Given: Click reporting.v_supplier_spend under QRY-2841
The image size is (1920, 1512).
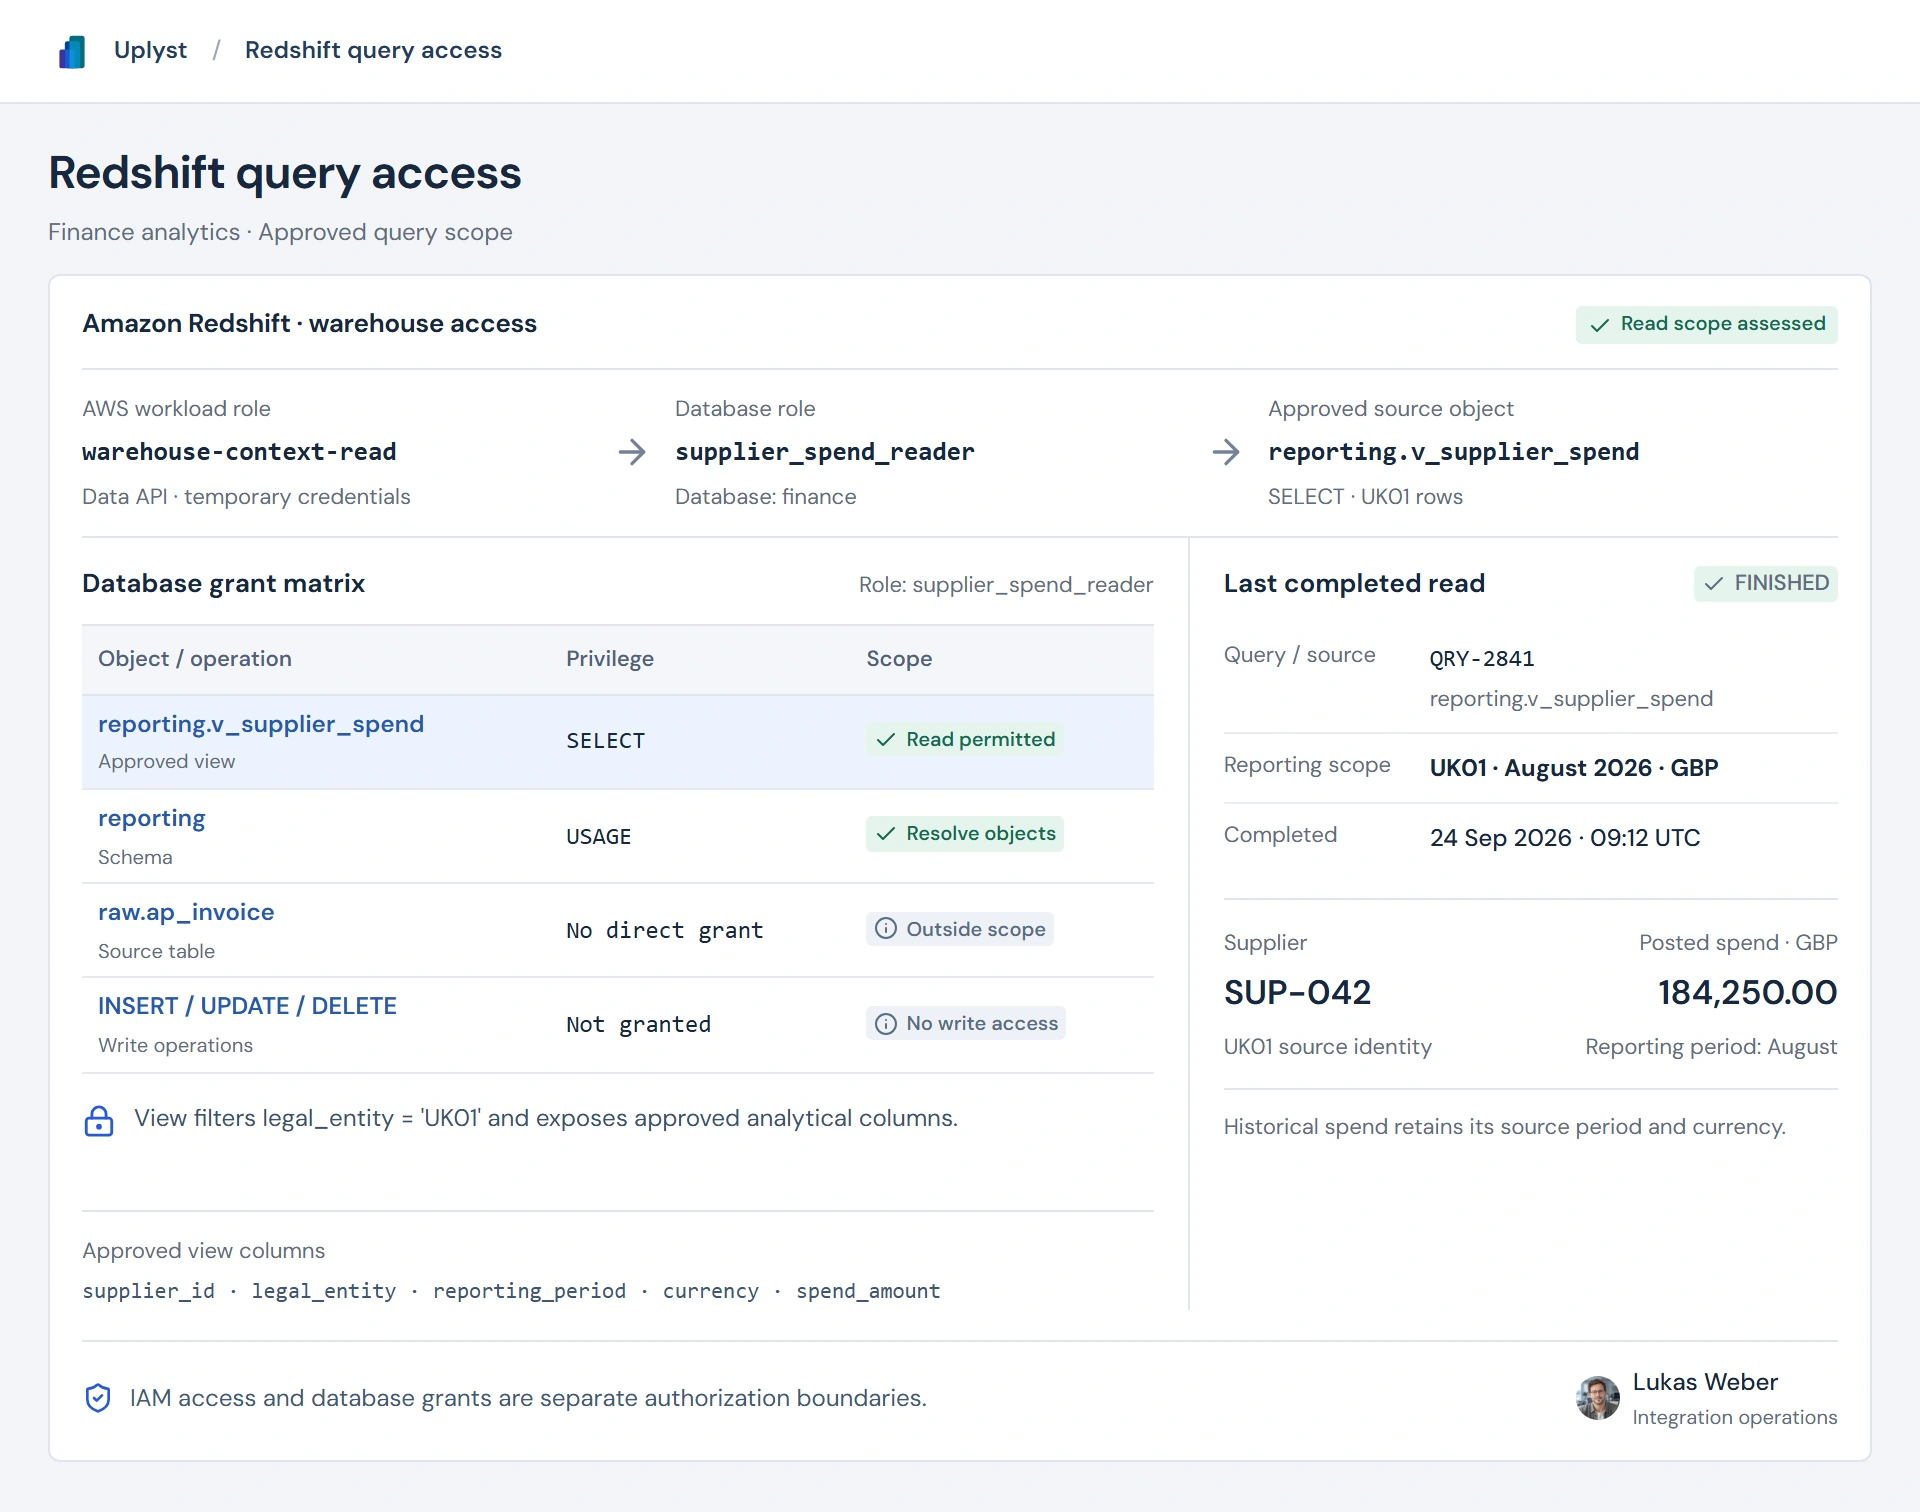Looking at the screenshot, I should (1571, 699).
